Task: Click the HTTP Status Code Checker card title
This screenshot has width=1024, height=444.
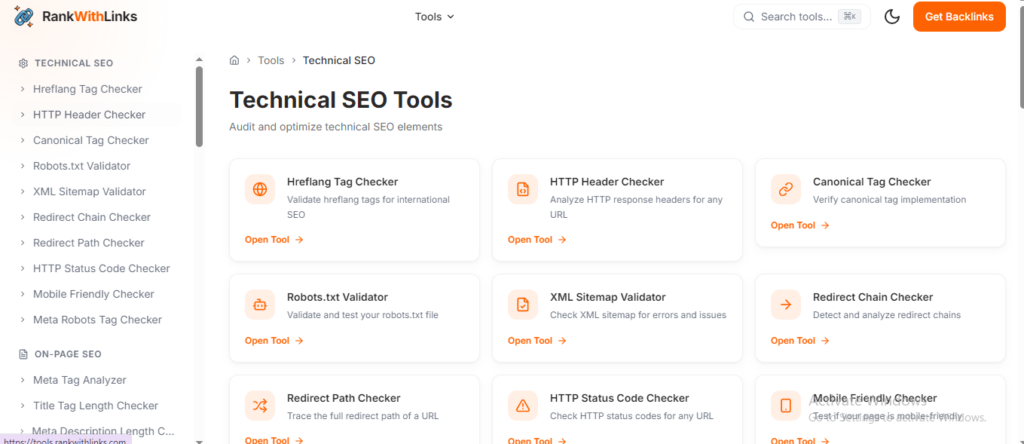Action: click(x=619, y=398)
